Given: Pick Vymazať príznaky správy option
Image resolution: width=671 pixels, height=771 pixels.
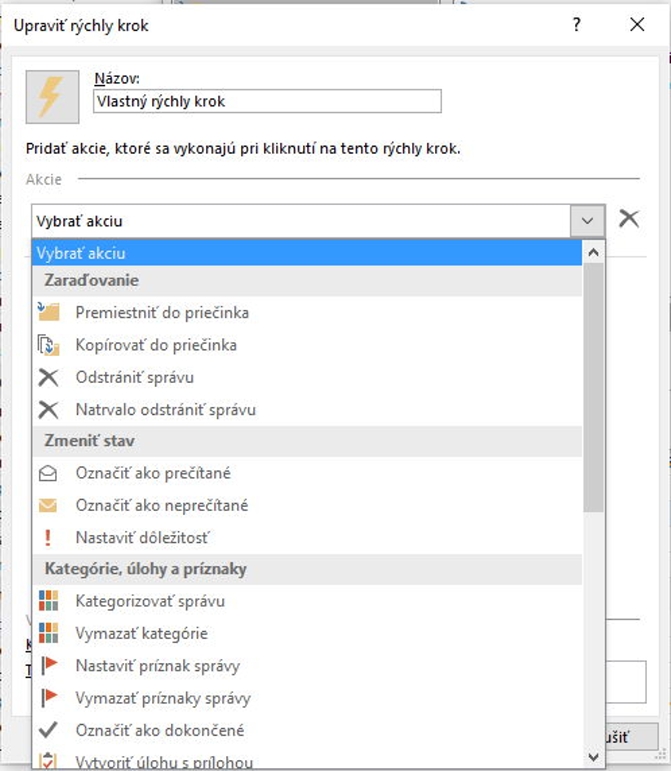Looking at the screenshot, I should 163,698.
